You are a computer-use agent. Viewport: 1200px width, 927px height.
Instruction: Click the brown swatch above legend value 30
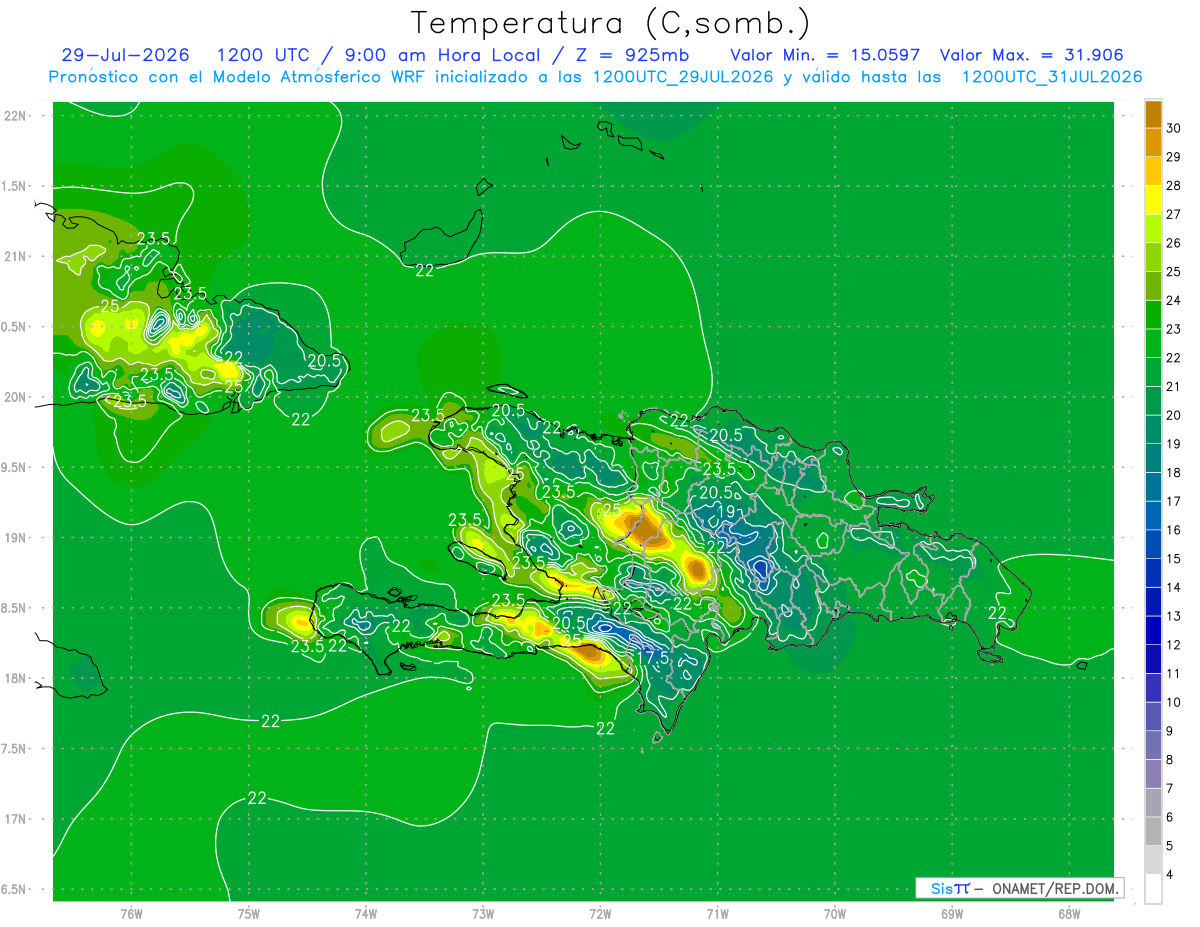pyautogui.click(x=1153, y=115)
